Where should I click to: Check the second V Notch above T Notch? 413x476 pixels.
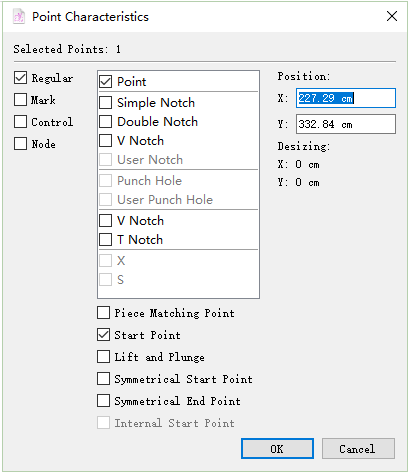[106, 221]
